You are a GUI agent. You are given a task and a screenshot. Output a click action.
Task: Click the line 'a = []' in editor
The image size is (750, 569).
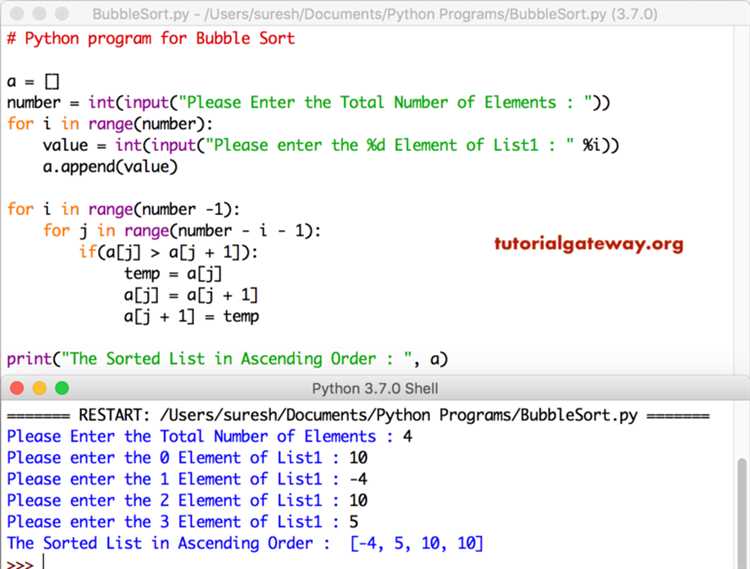point(33,82)
